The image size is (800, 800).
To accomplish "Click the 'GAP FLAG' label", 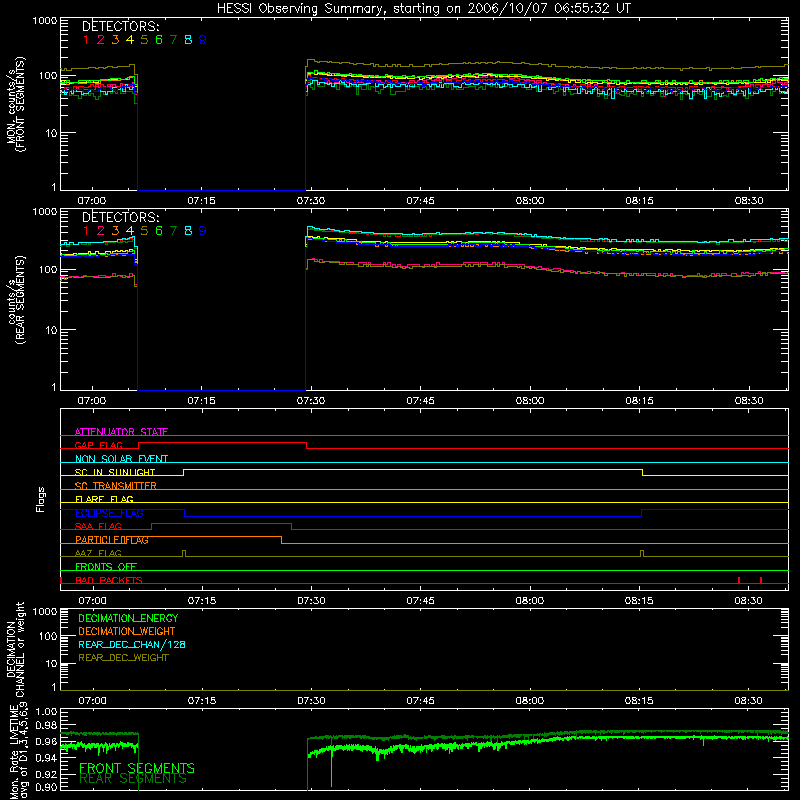I will 98,445.
